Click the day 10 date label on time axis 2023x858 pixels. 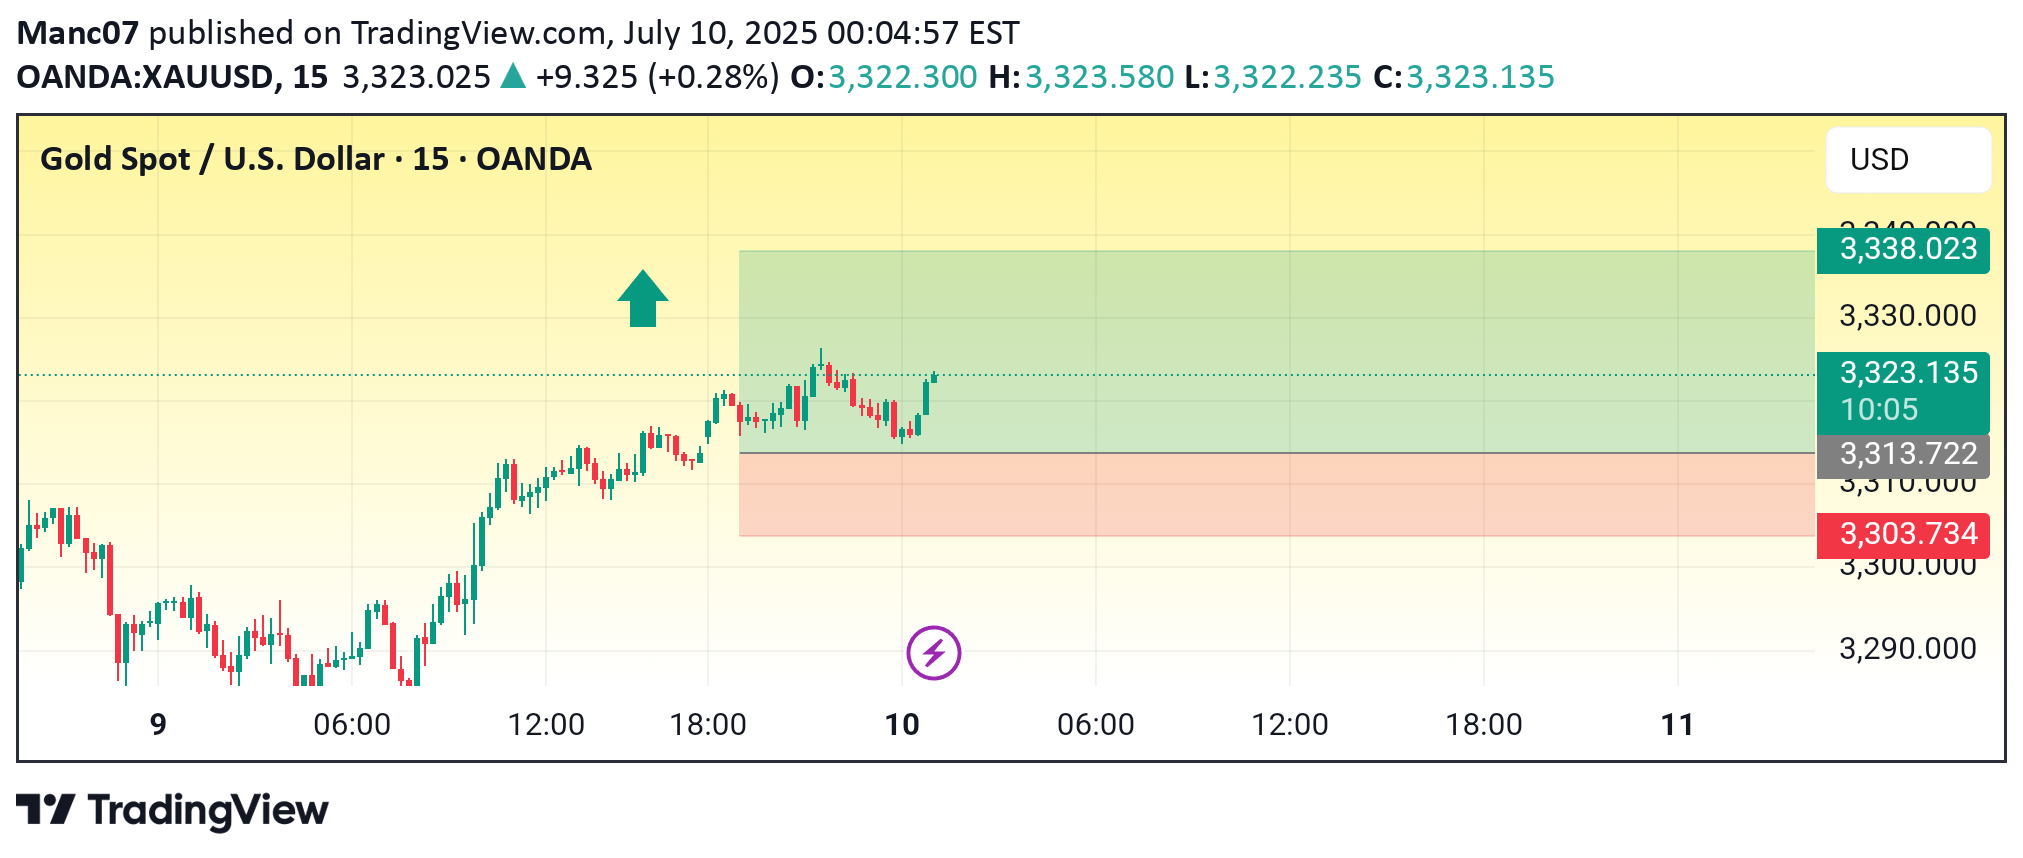(x=902, y=724)
